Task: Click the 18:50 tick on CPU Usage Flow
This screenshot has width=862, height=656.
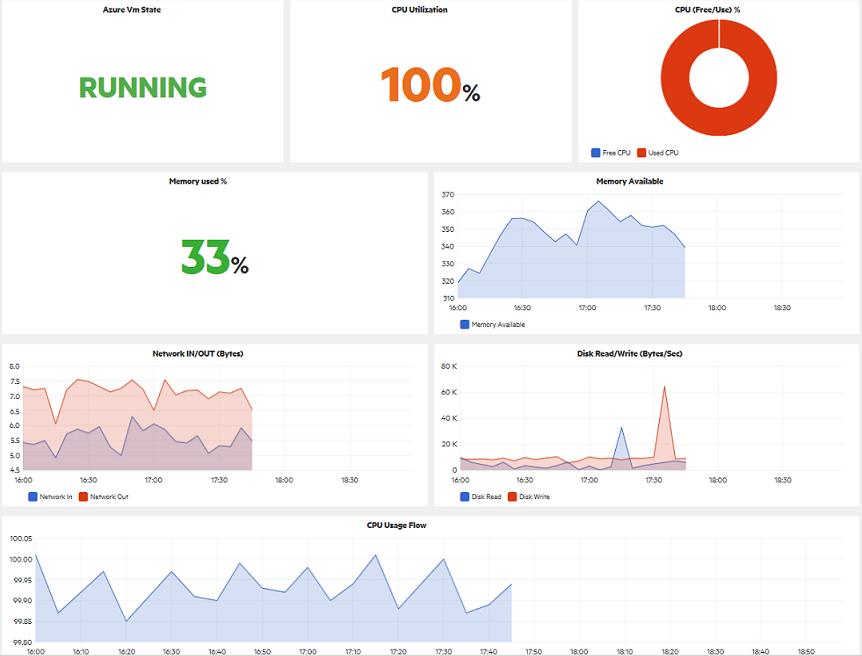Action: tap(806, 652)
